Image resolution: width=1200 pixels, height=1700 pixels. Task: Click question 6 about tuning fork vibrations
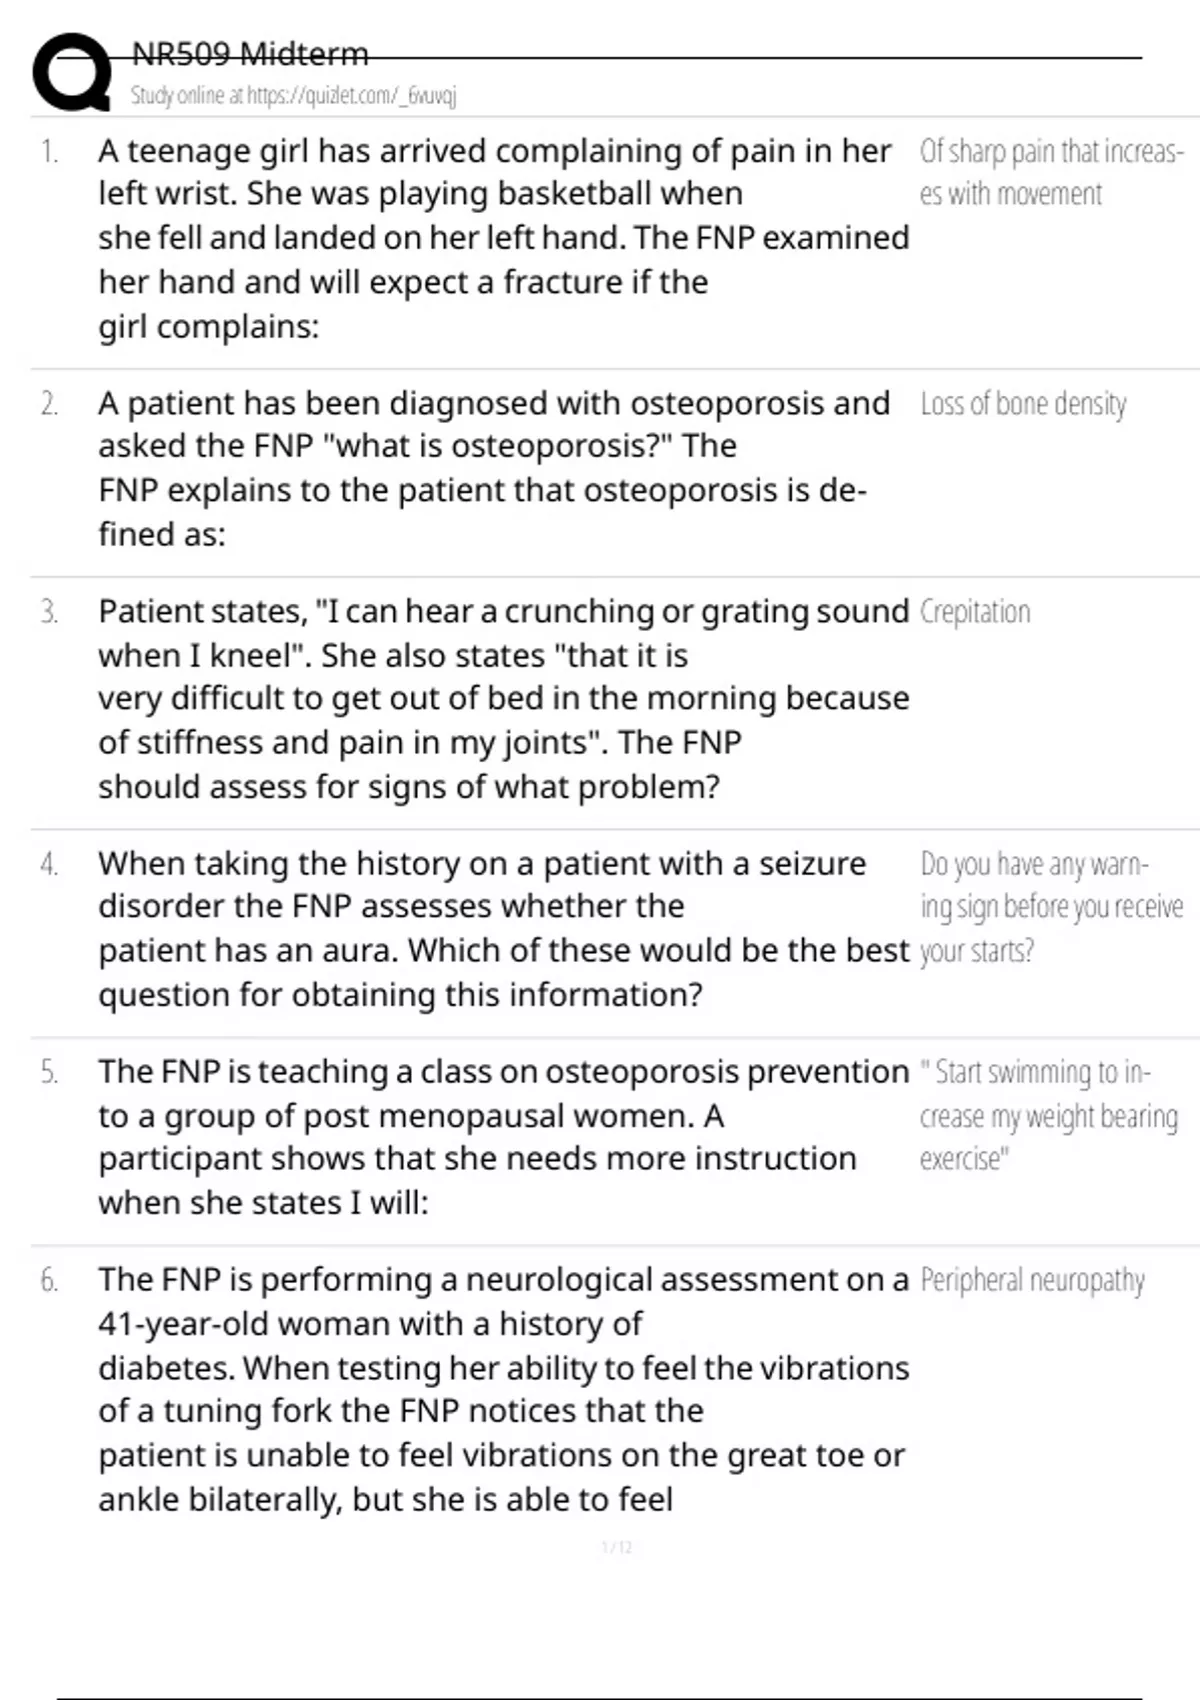(503, 1389)
